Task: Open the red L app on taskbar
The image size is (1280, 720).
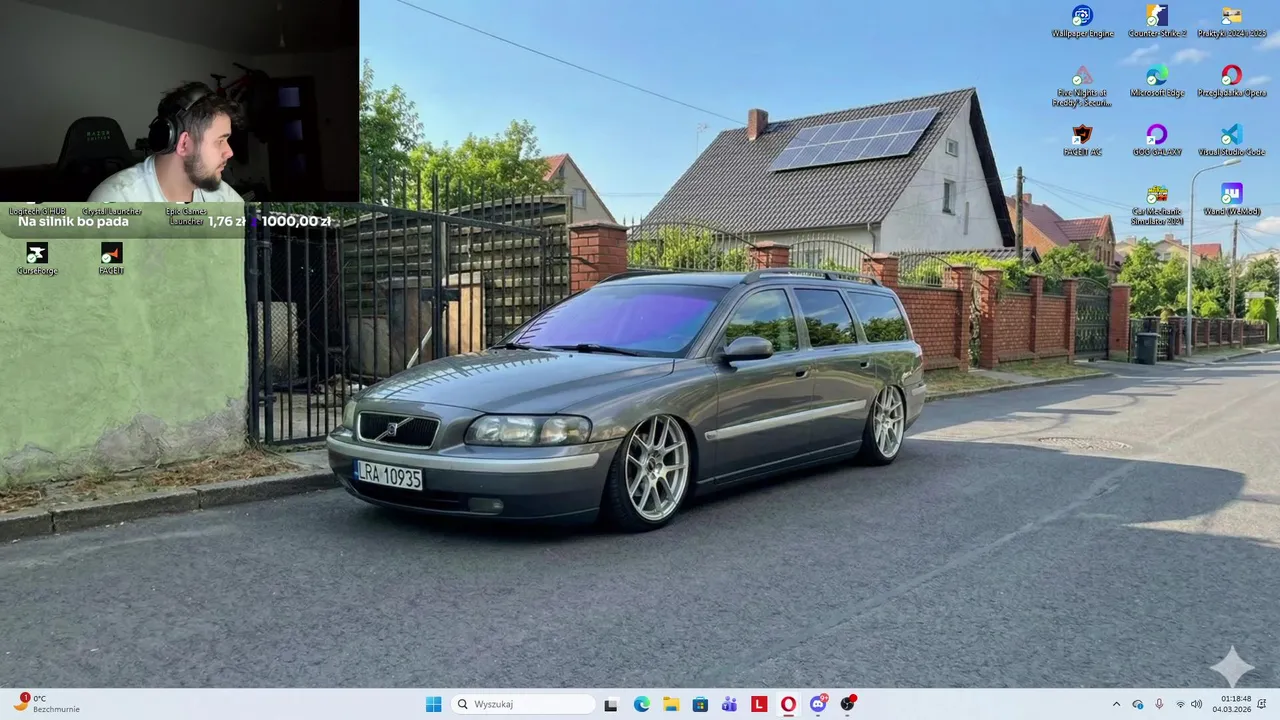Action: 759,704
